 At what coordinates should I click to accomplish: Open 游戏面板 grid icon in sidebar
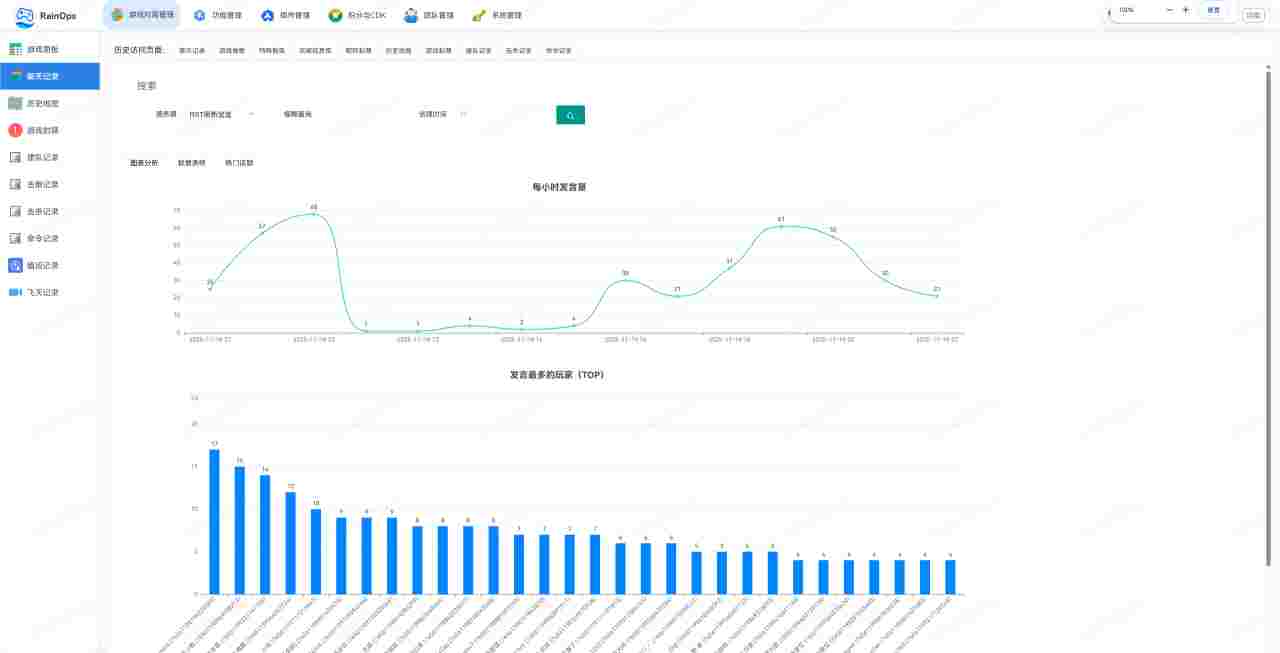(15, 49)
